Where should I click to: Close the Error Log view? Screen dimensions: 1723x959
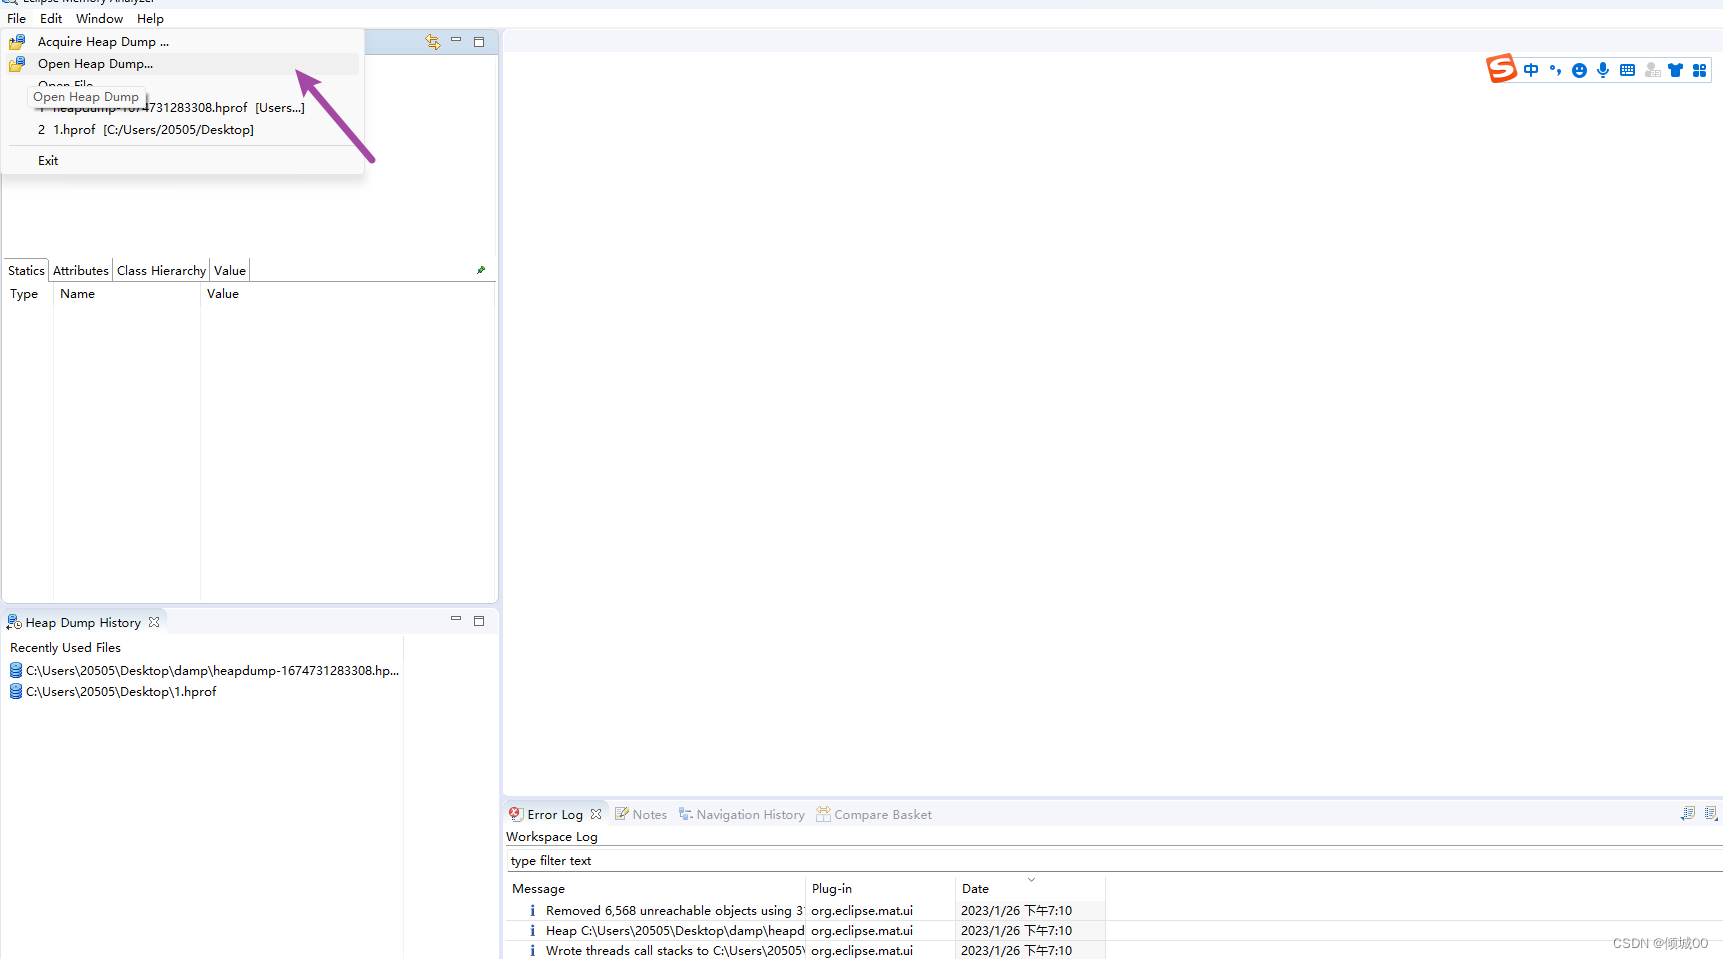(596, 814)
